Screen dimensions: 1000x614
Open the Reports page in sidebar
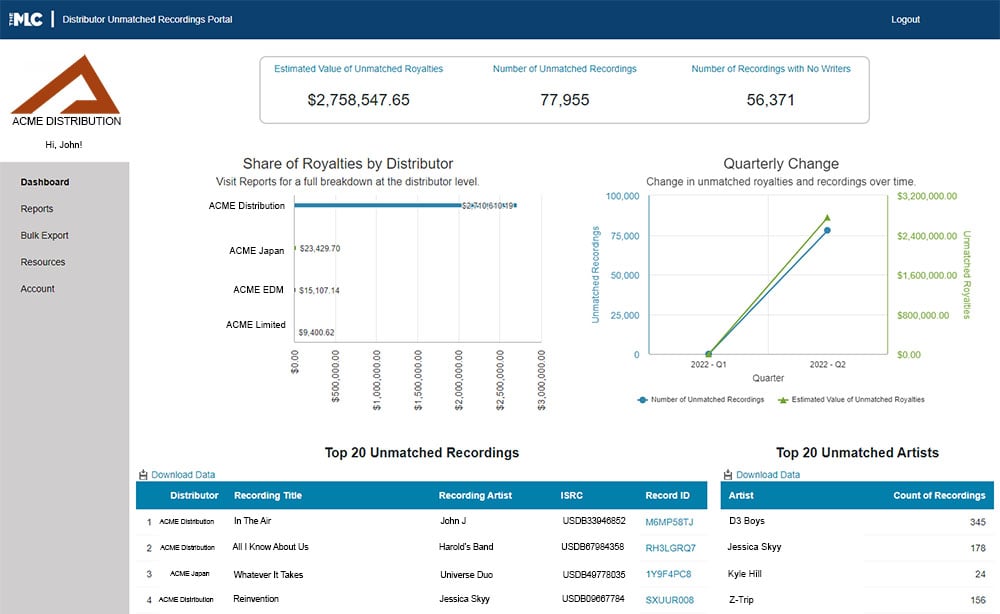coord(37,209)
